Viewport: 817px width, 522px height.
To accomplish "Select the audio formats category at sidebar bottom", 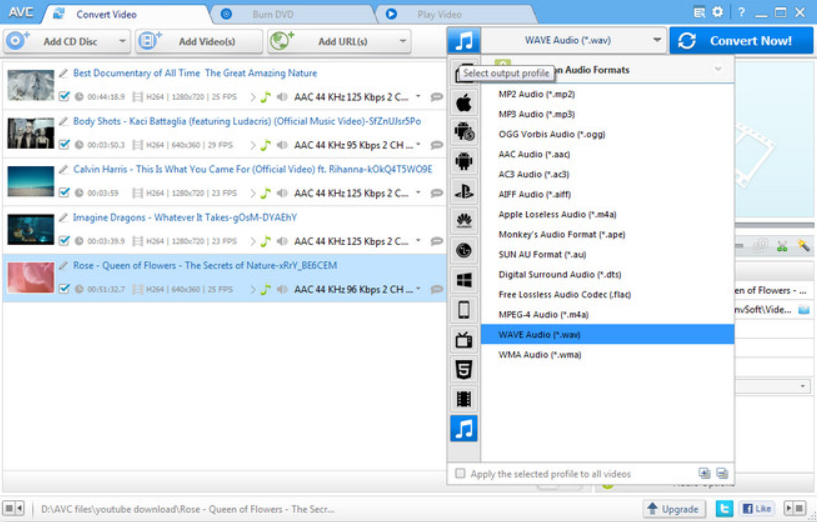I will 464,428.
